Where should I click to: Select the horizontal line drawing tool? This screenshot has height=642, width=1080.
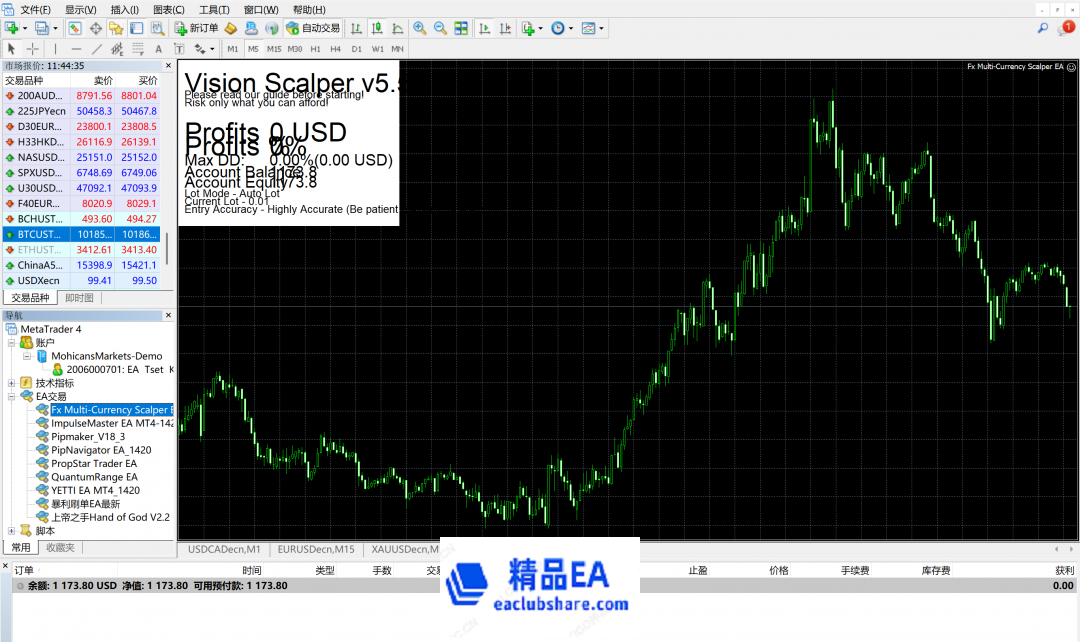click(x=76, y=48)
